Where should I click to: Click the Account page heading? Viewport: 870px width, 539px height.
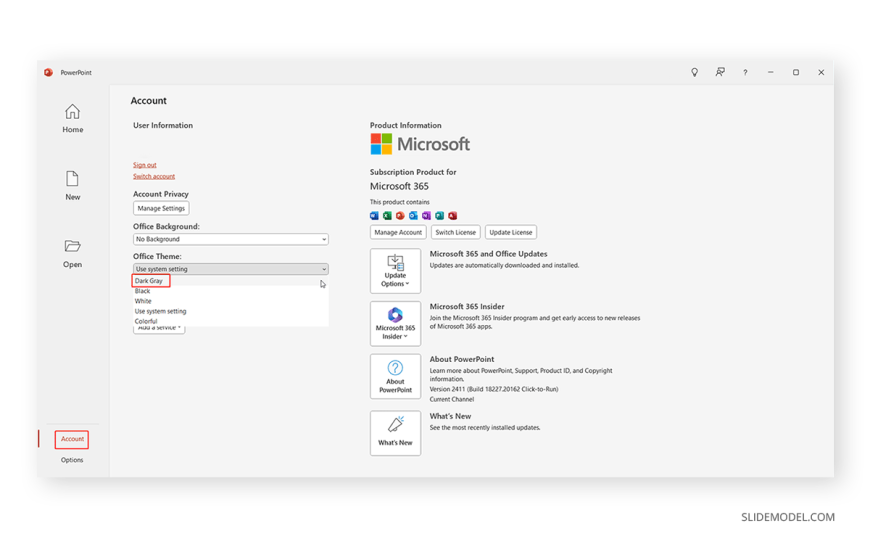tap(149, 100)
